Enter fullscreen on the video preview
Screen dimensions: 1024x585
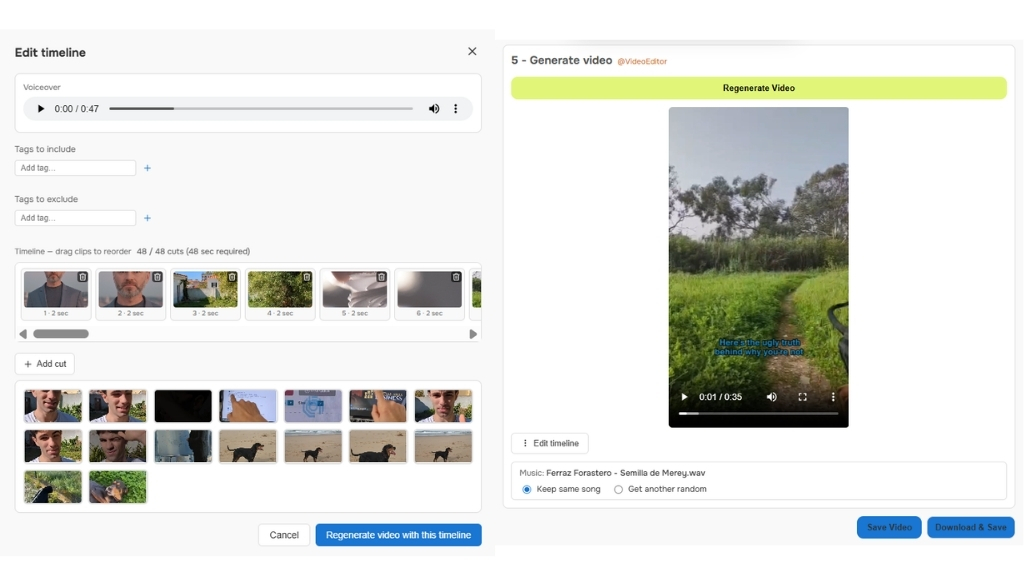[803, 397]
